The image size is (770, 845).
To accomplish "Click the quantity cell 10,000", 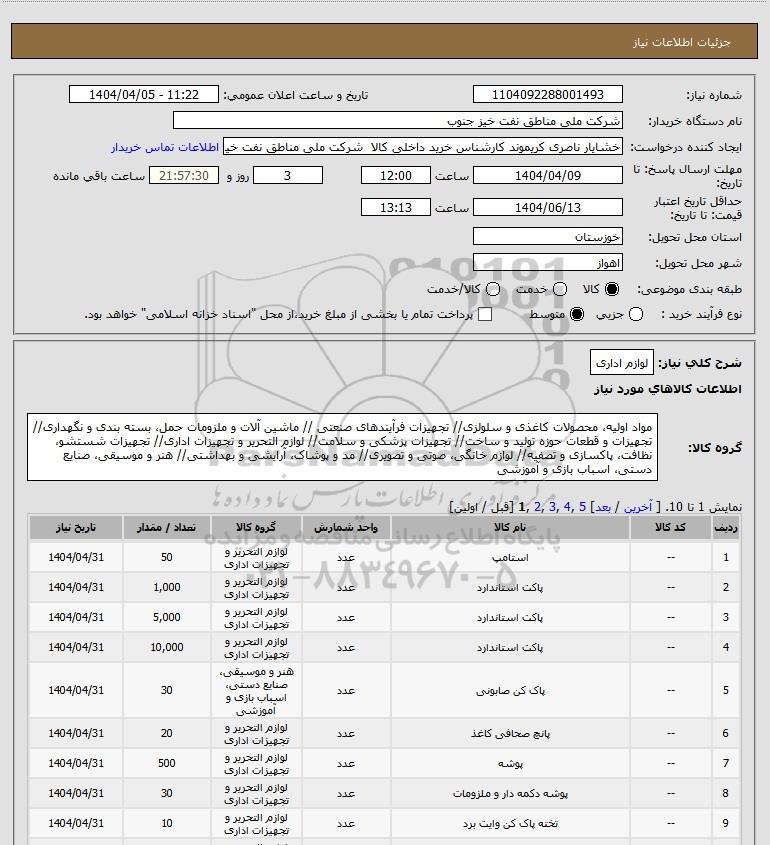I will point(167,647).
